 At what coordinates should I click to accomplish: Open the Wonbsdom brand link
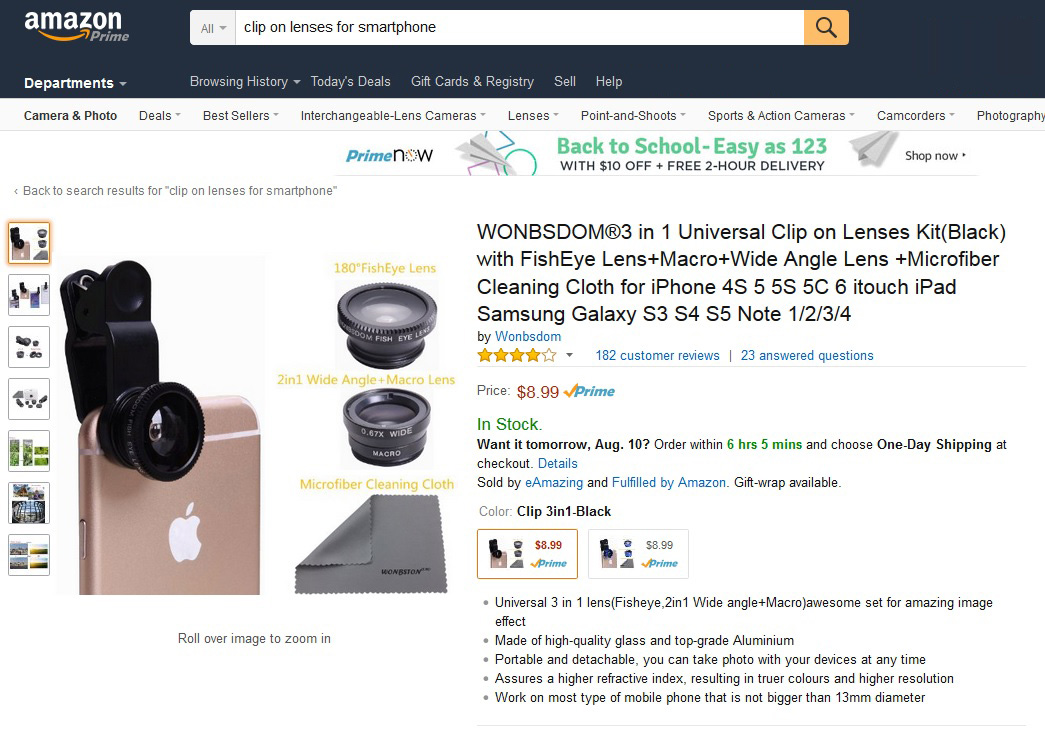[x=528, y=337]
